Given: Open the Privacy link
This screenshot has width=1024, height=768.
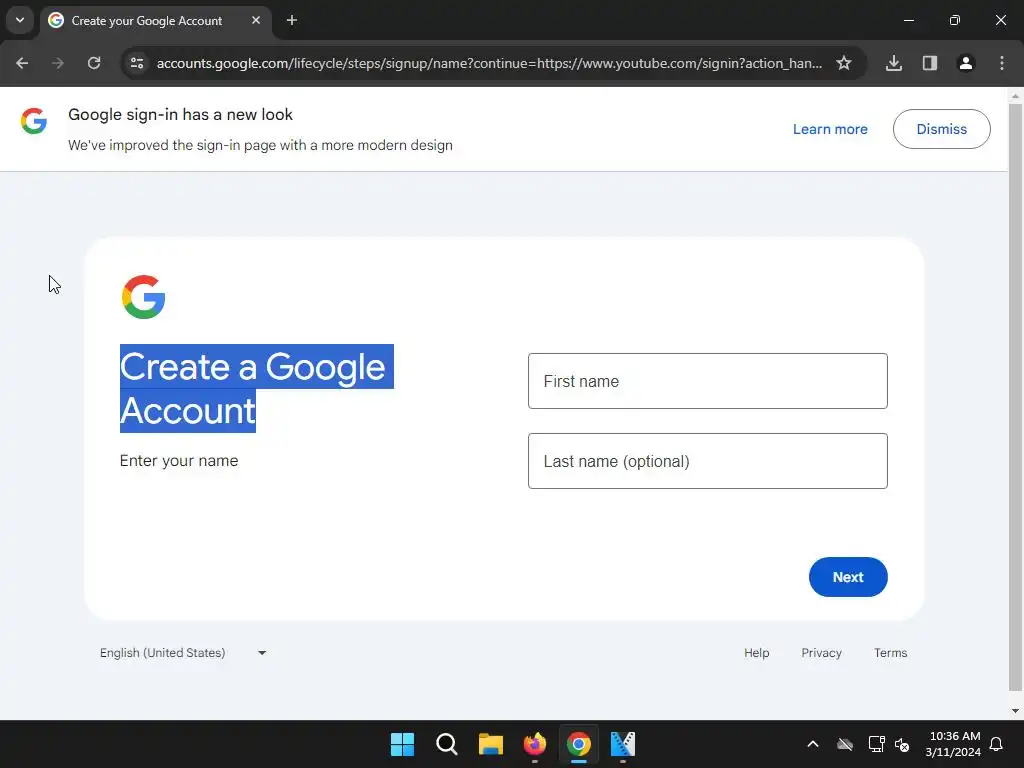Looking at the screenshot, I should (821, 653).
